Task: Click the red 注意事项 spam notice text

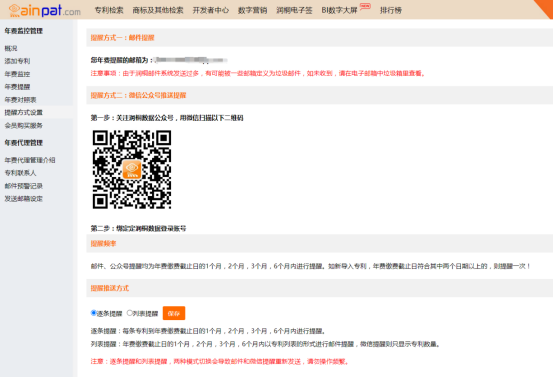Action: click(258, 73)
